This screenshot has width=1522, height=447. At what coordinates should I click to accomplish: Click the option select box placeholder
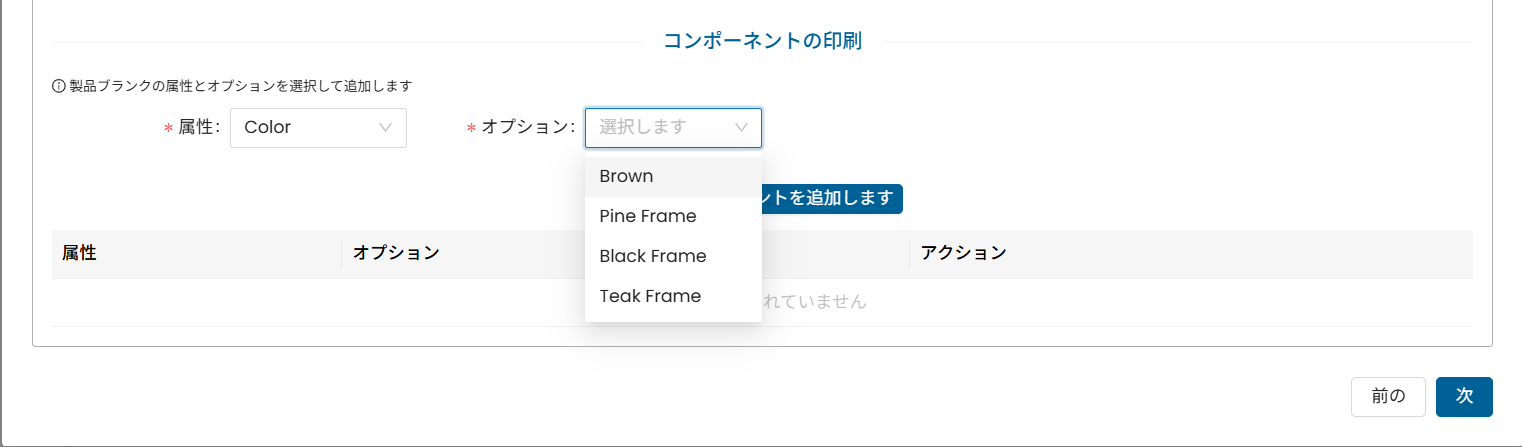[x=643, y=127]
